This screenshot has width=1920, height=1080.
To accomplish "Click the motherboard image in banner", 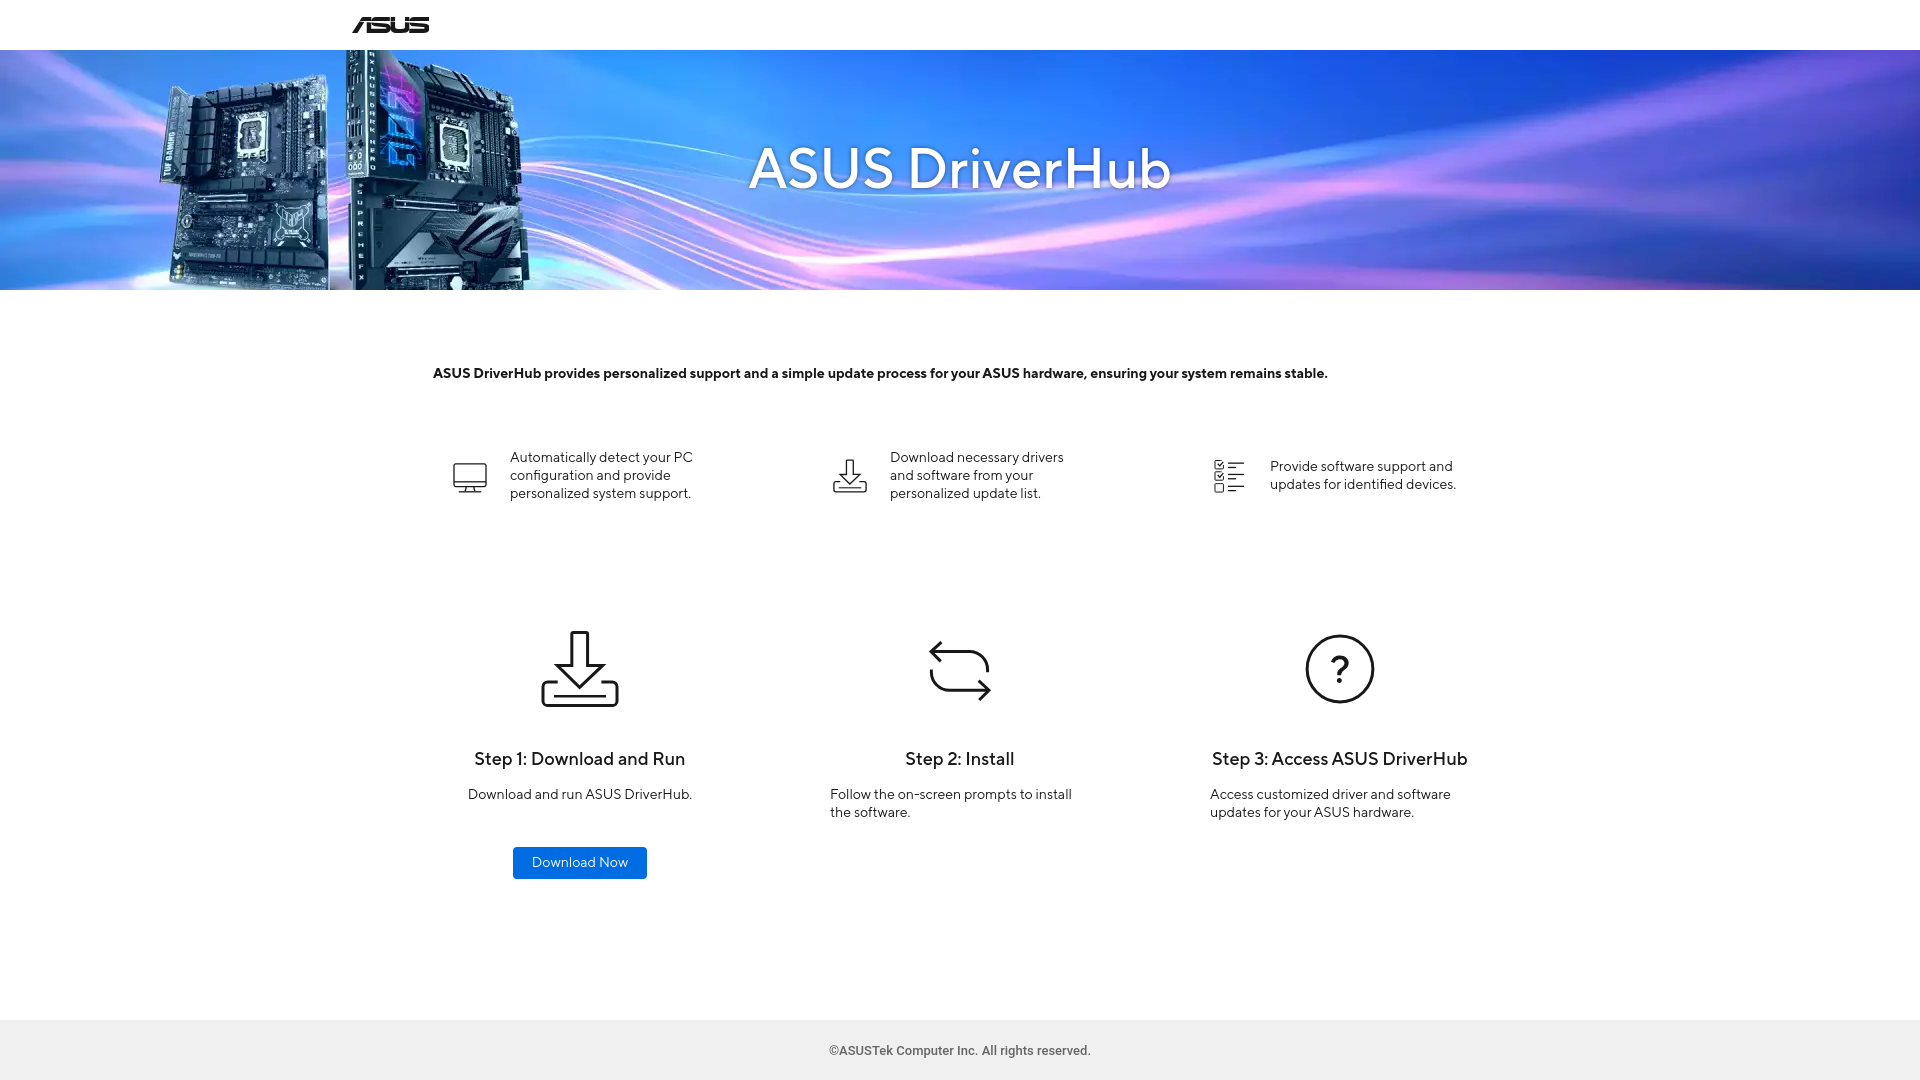I will point(345,170).
